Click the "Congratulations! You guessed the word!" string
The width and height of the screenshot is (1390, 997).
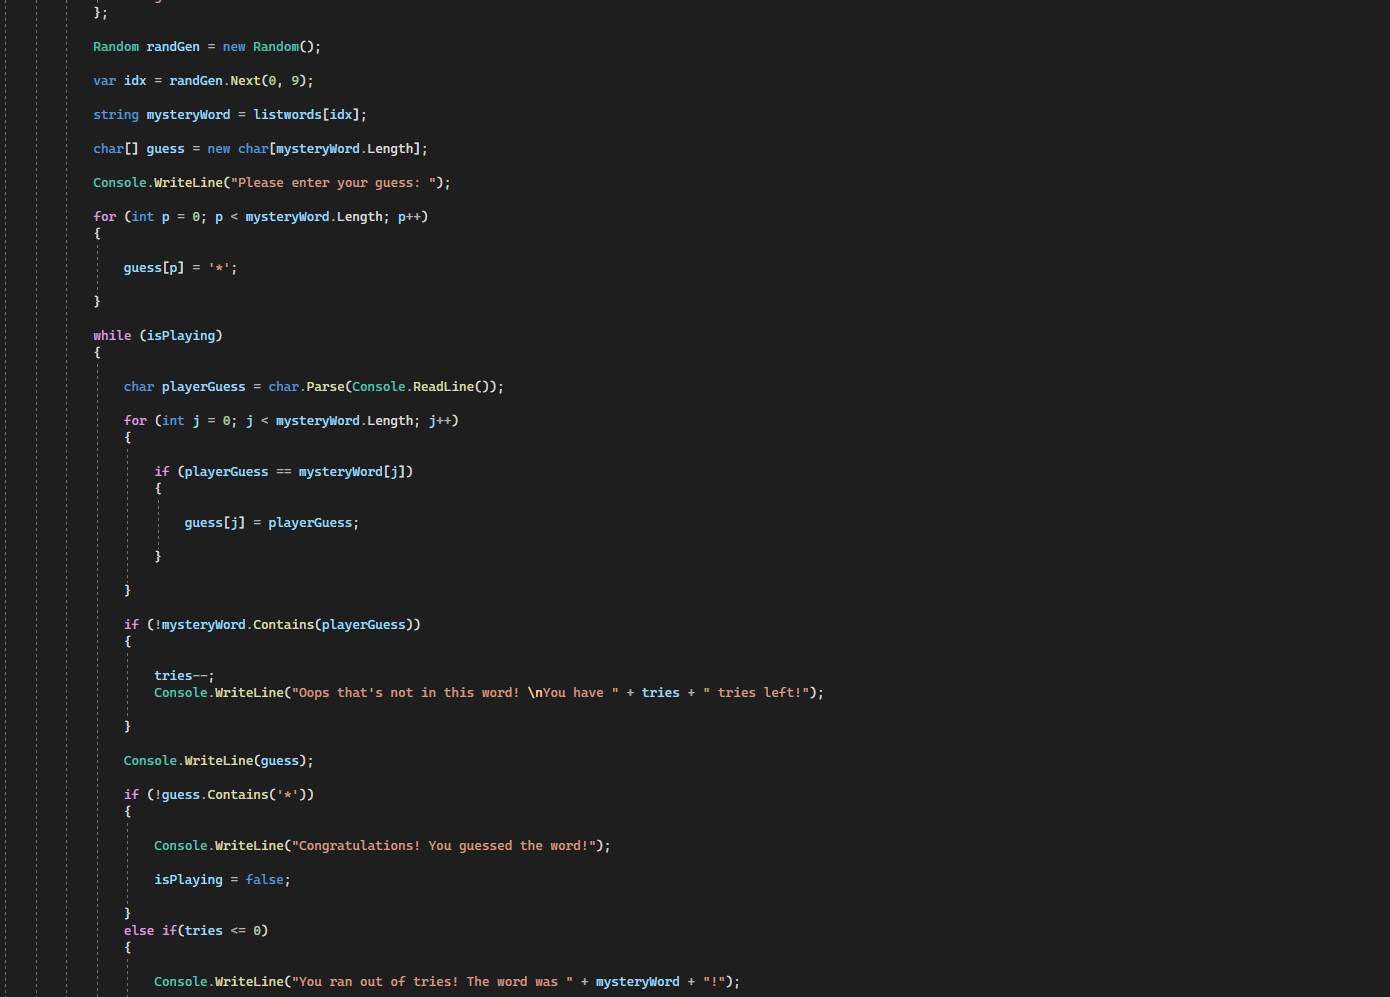(440, 845)
